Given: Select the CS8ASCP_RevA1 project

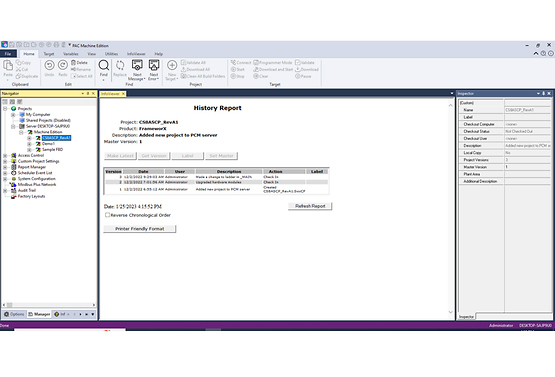Looking at the screenshot, I should tap(56, 138).
